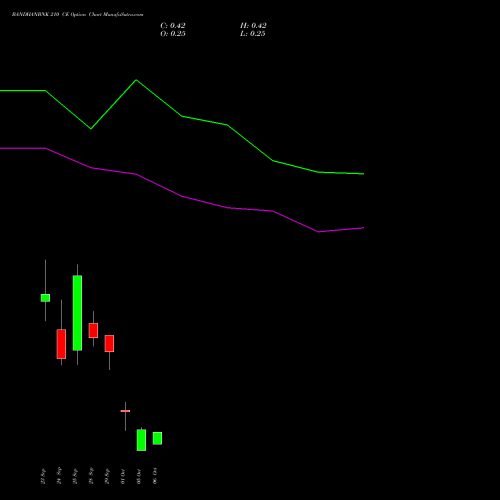Select the tall green candlestick for 25 Sep
Viewport: 500px width, 500px height.
point(77,313)
